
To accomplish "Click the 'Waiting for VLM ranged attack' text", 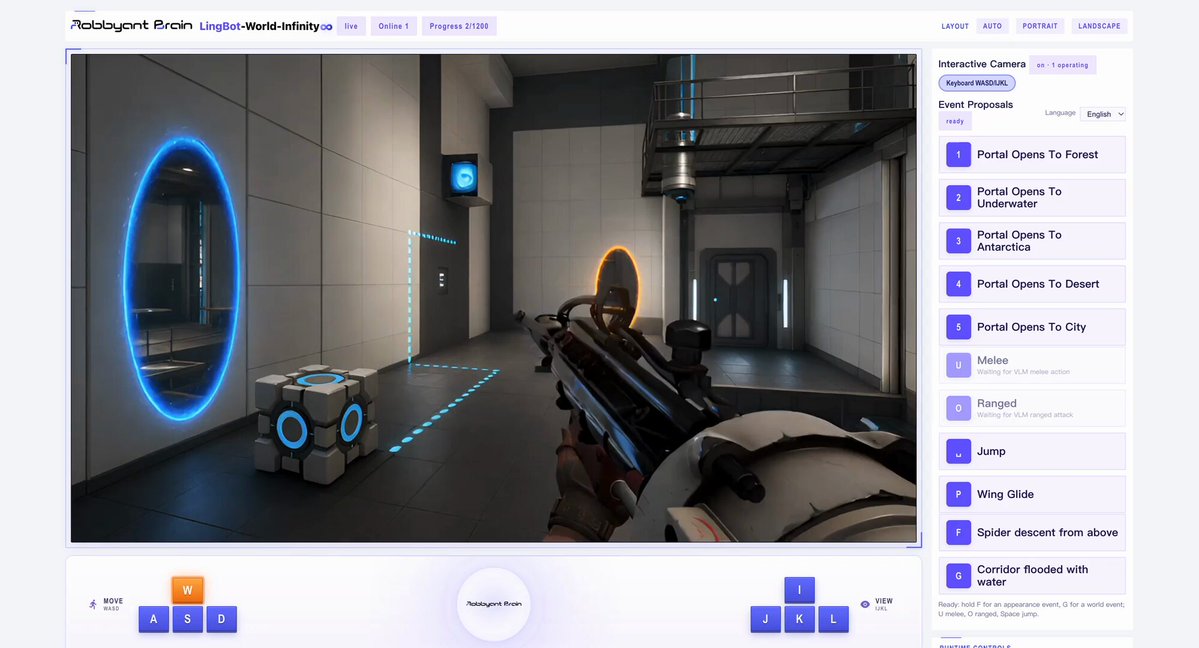I will tap(1025, 415).
